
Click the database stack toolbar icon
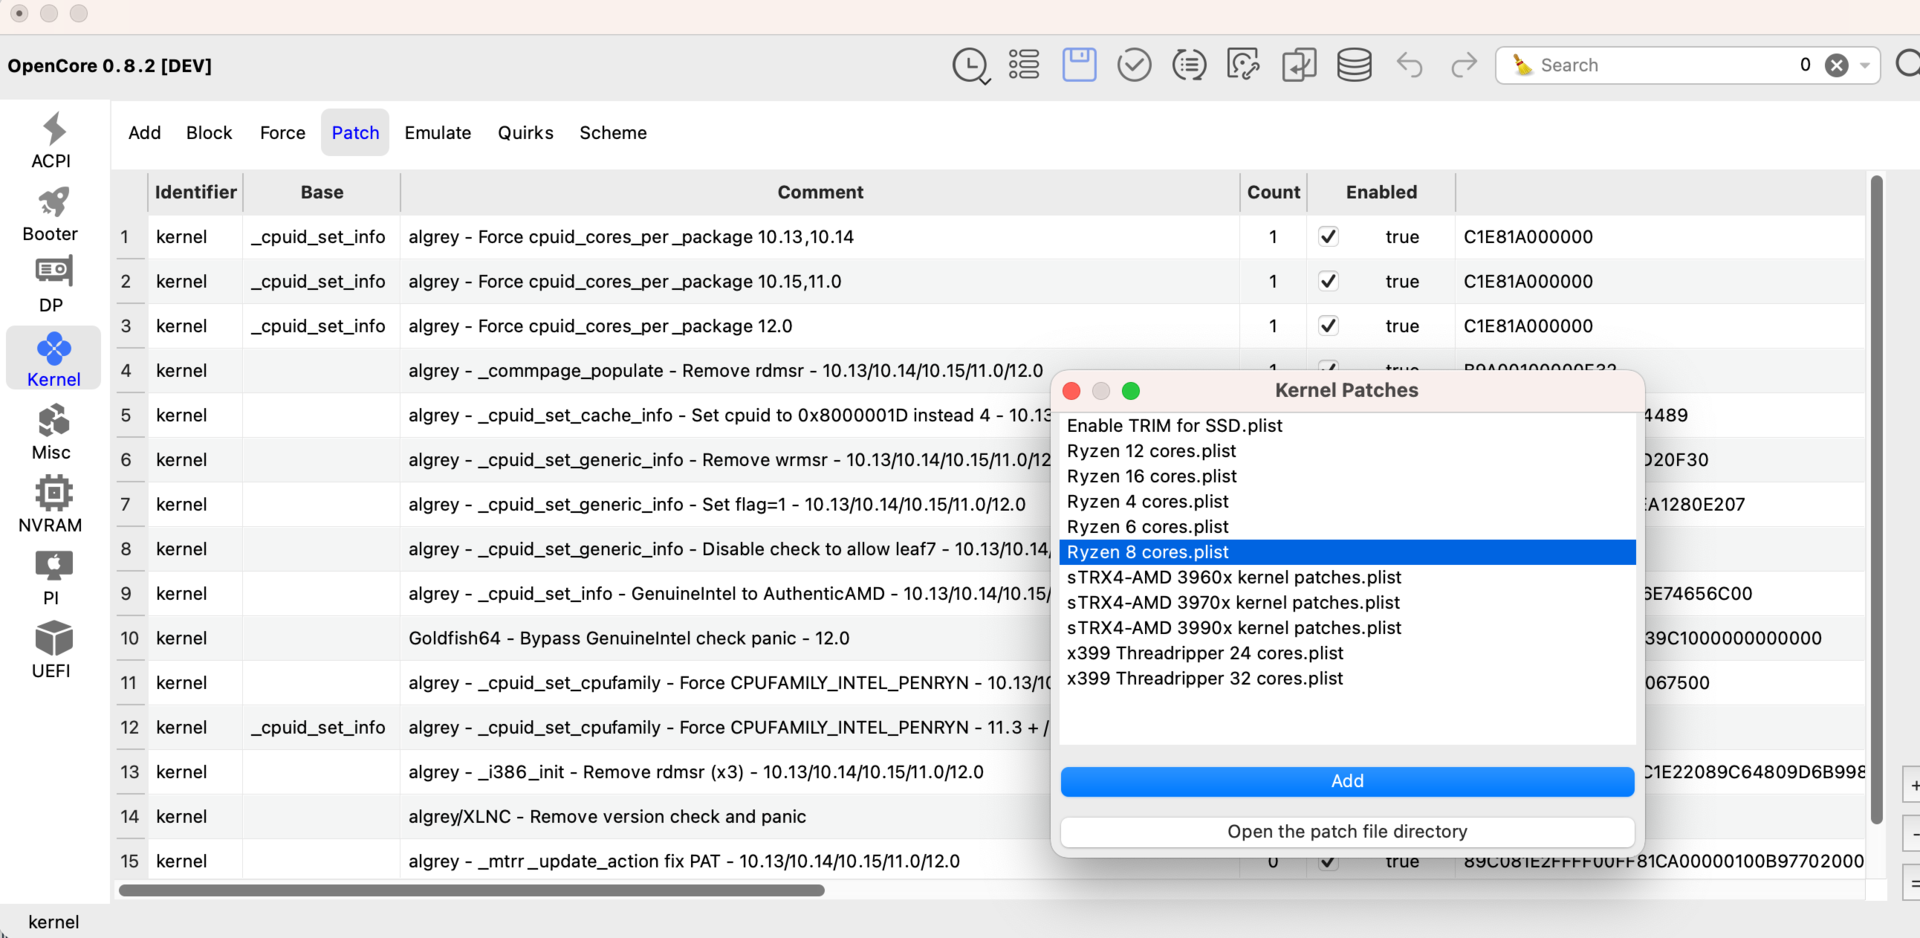pos(1354,65)
